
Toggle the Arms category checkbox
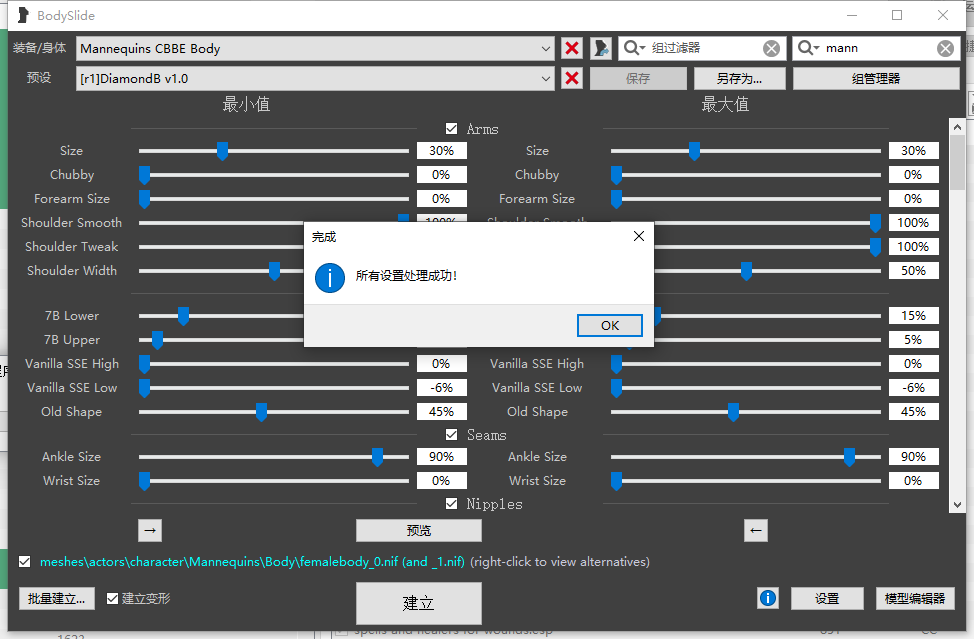click(x=452, y=129)
